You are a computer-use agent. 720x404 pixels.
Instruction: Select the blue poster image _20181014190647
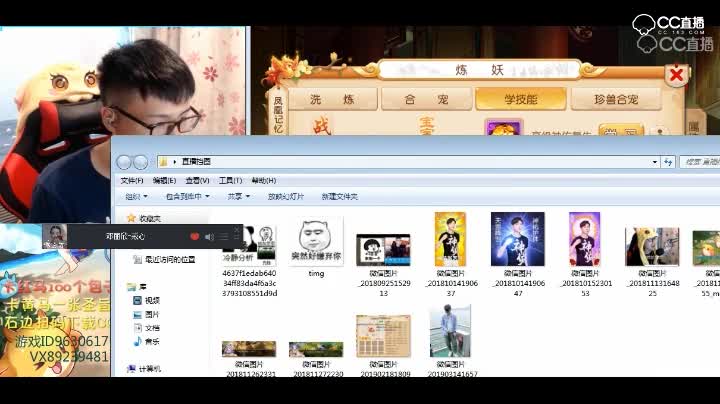click(518, 239)
